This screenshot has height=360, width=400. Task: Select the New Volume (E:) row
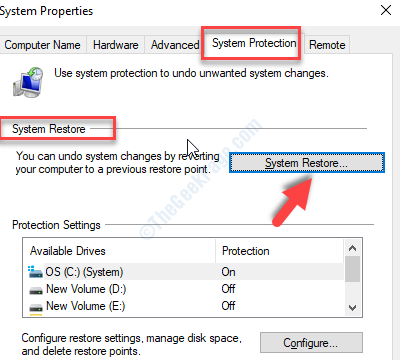pyautogui.click(x=184, y=306)
